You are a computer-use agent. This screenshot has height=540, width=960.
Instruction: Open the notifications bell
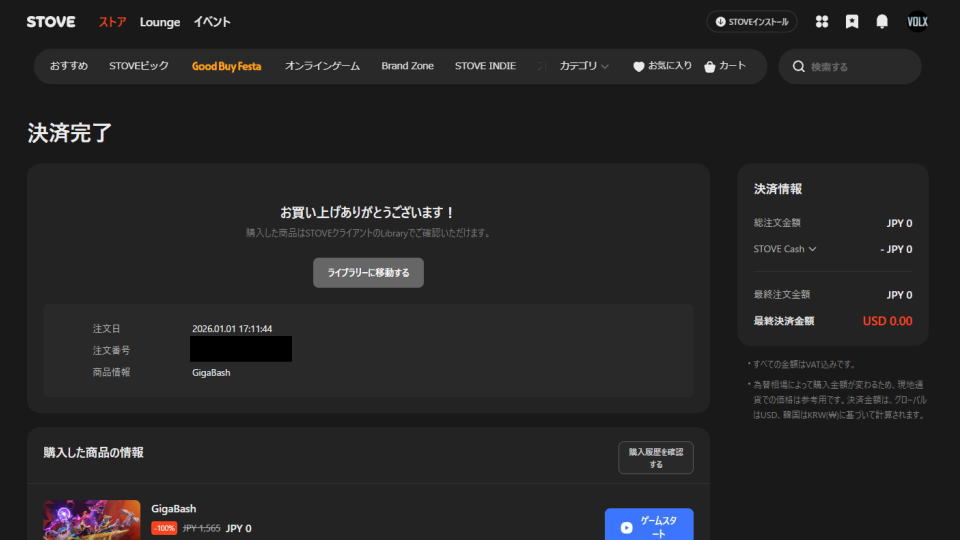(882, 21)
